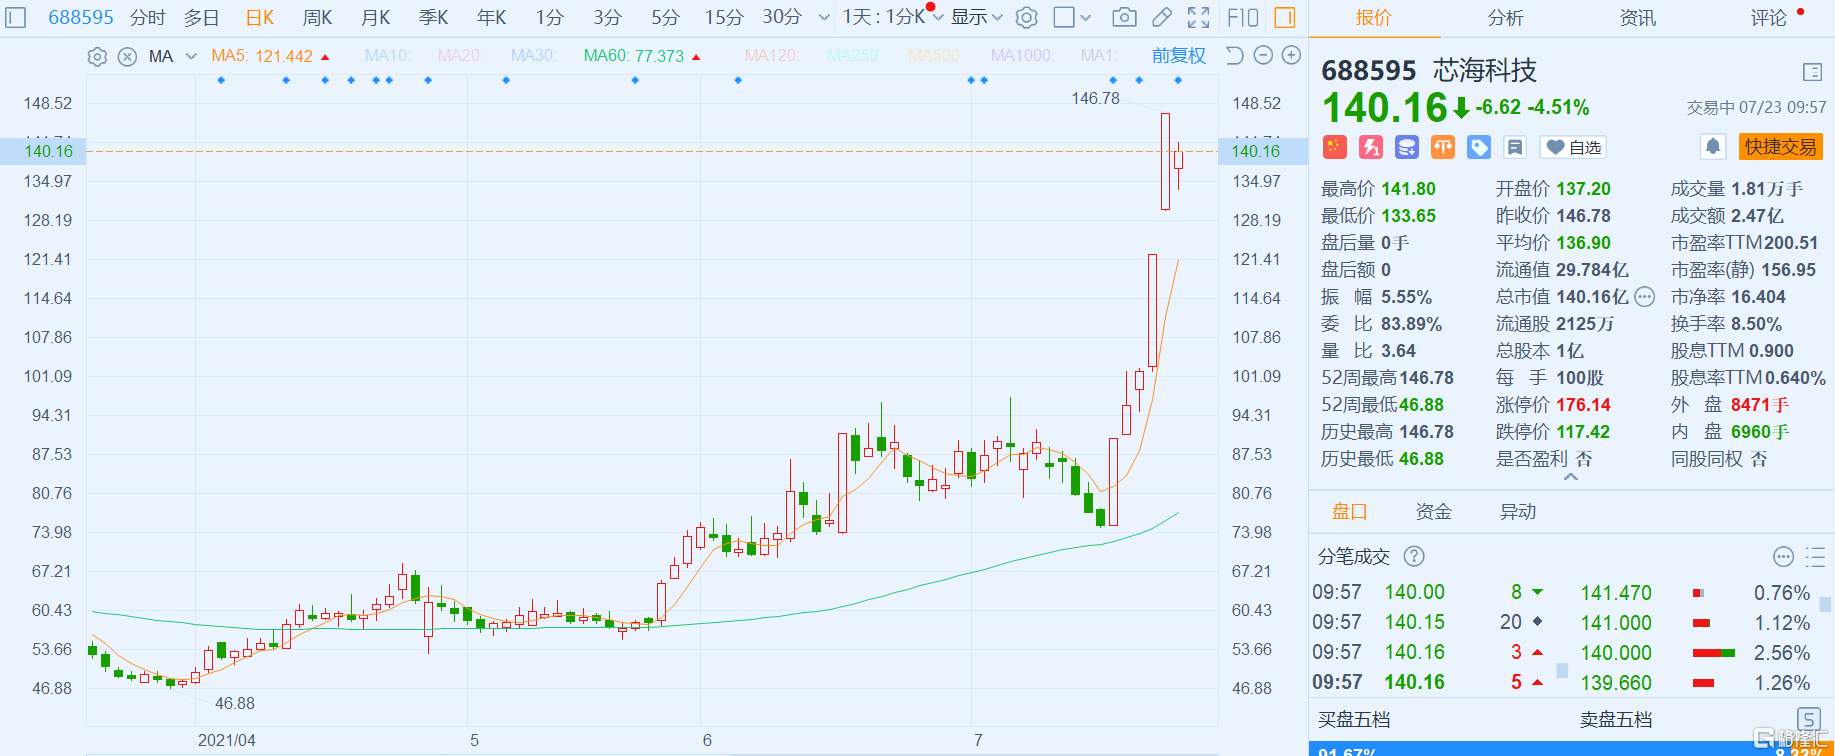The height and width of the screenshot is (756, 1835).
Task: Click the 146.78 high price label
Action: (1096, 98)
